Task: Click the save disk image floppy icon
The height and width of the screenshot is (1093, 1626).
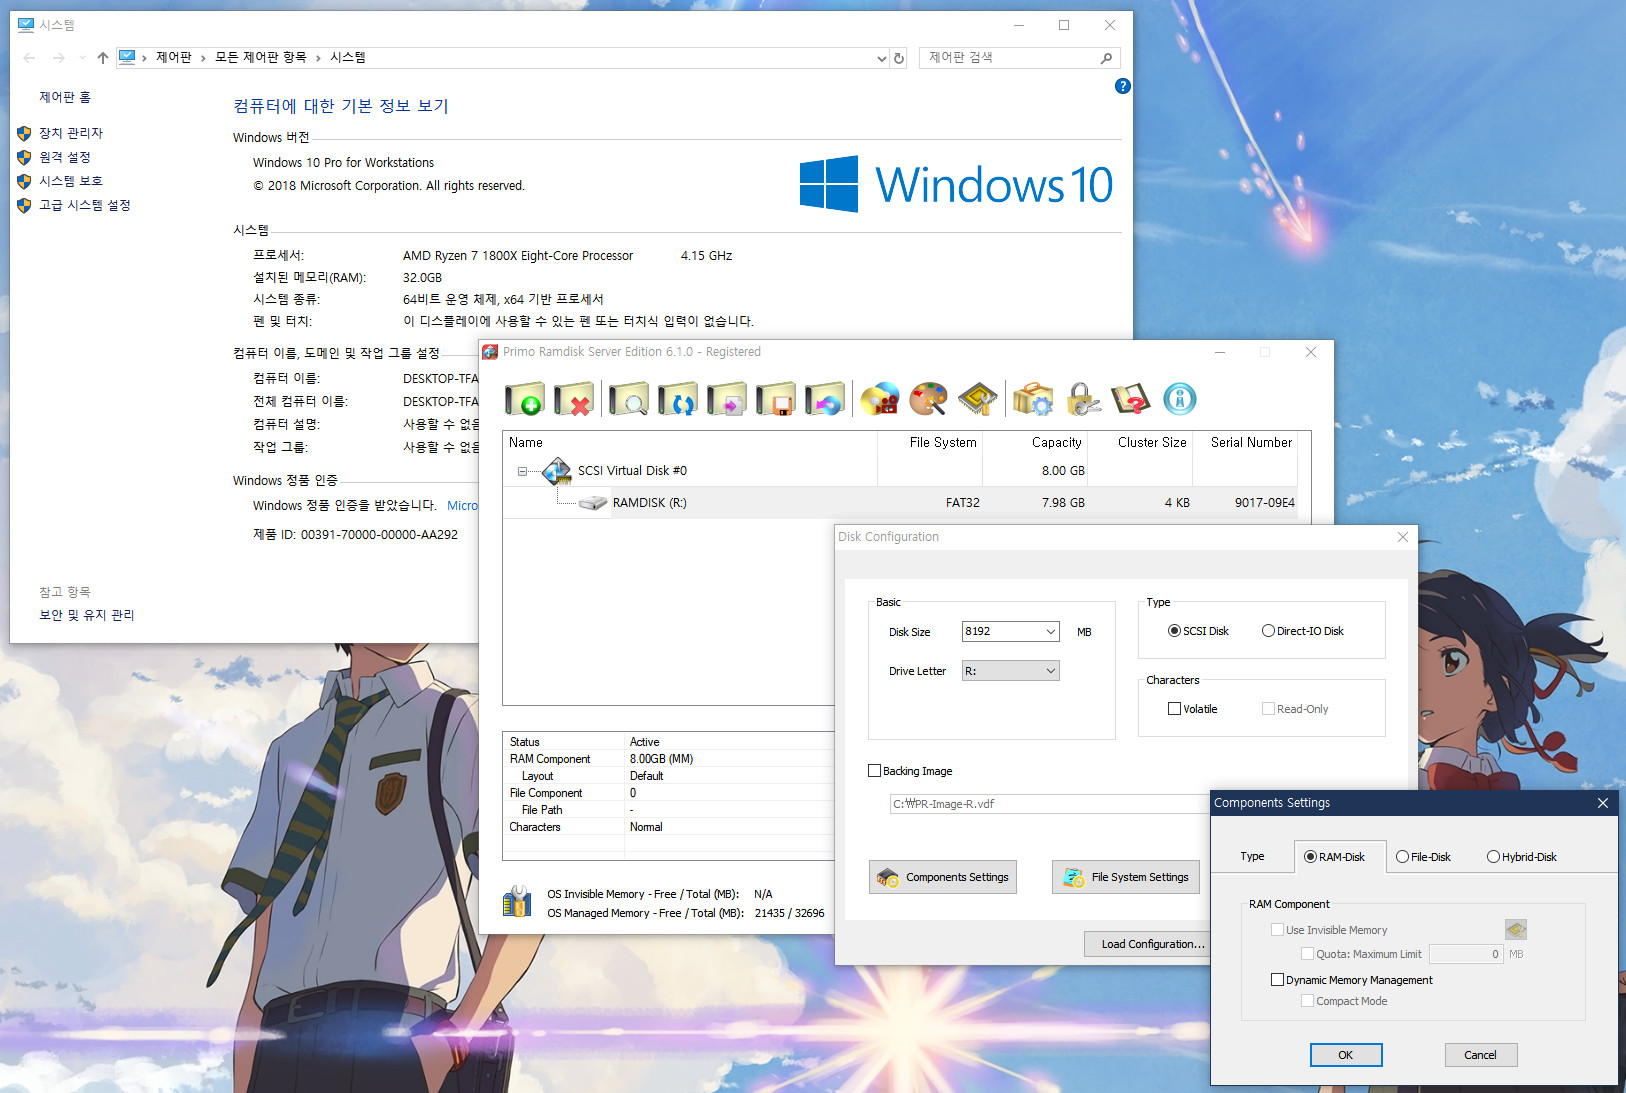Action: click(x=776, y=399)
